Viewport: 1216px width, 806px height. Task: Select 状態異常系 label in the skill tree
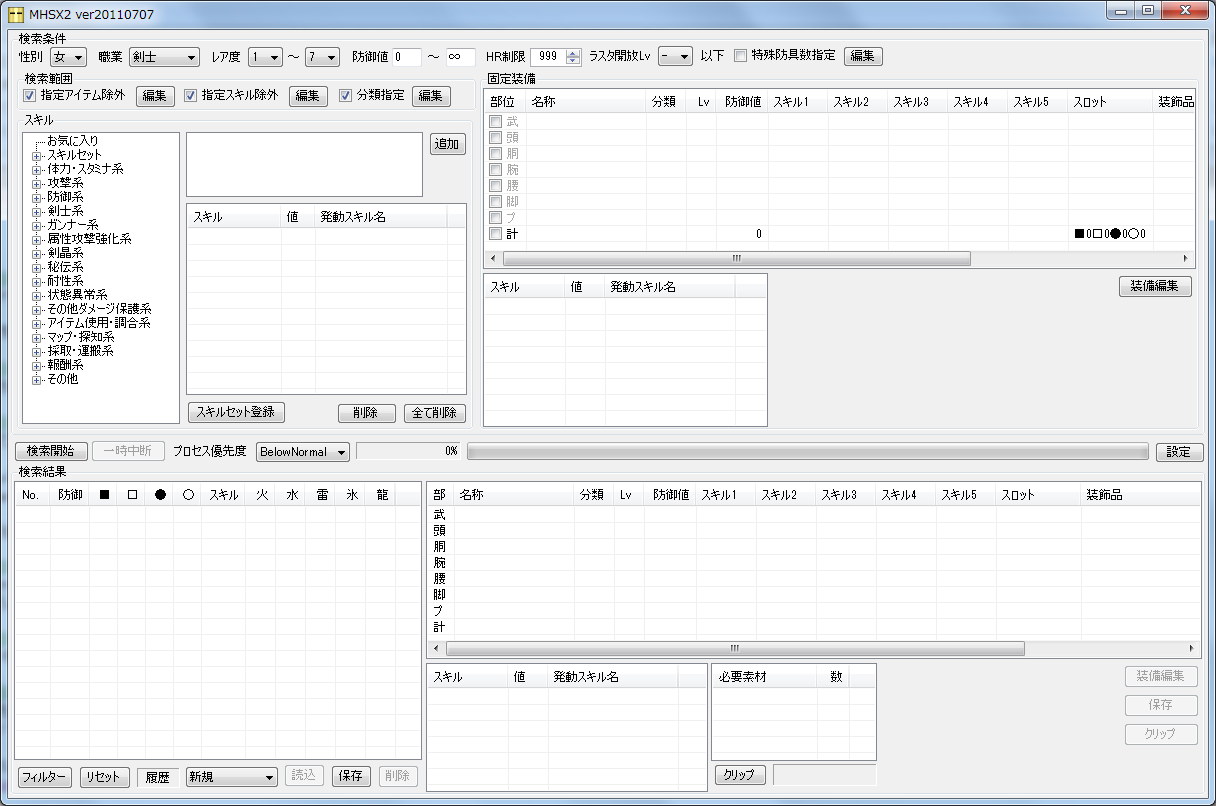[77, 295]
